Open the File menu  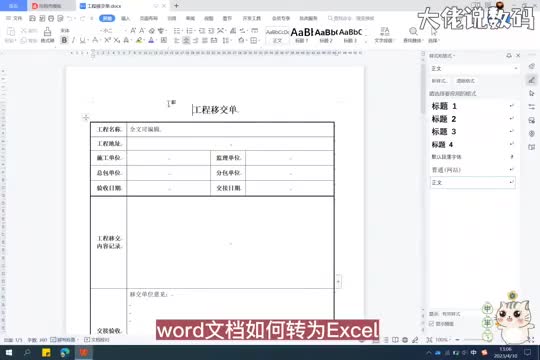tap(14, 18)
